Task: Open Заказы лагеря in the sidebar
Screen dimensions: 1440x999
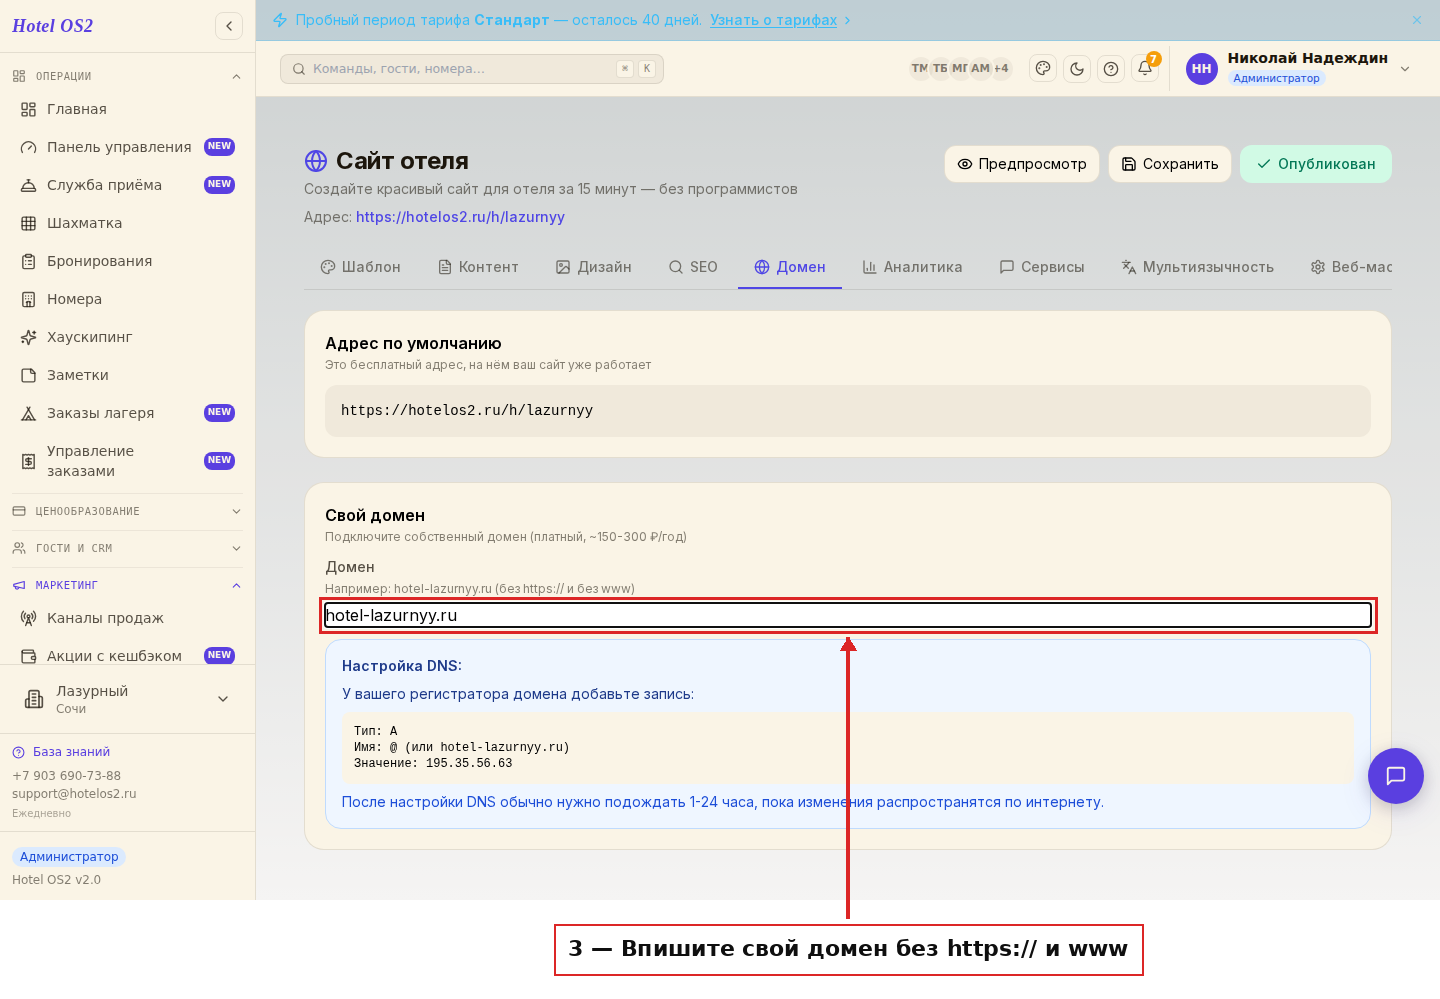Action: (x=127, y=413)
